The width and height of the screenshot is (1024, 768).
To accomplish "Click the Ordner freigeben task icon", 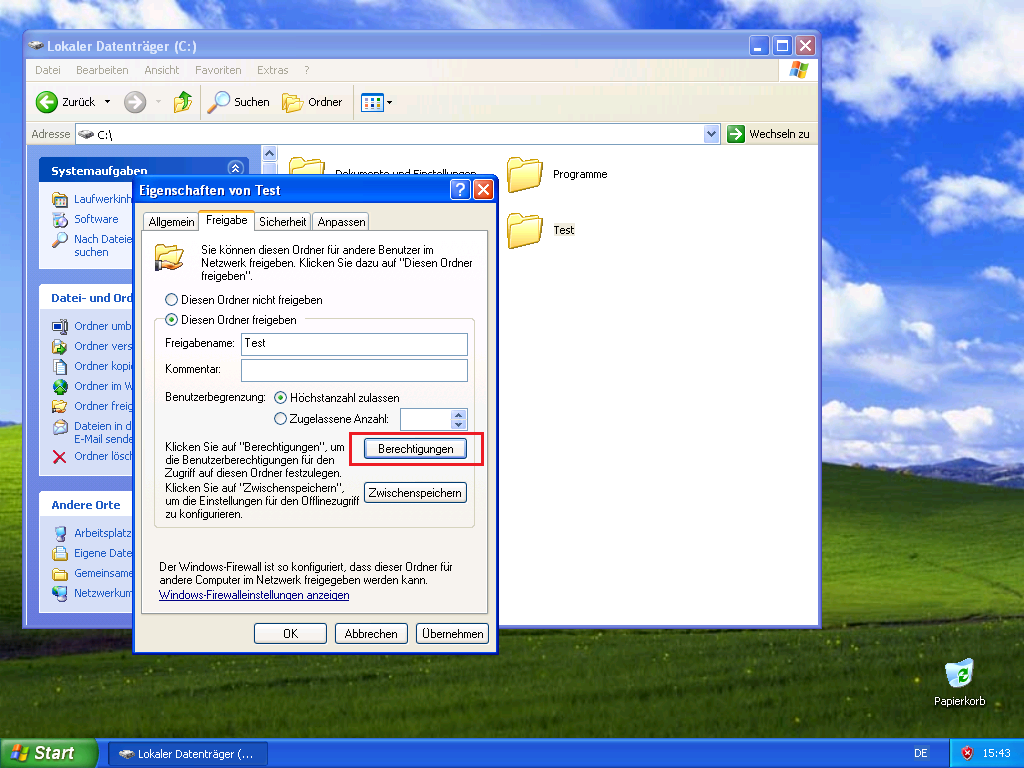I will pyautogui.click(x=60, y=406).
